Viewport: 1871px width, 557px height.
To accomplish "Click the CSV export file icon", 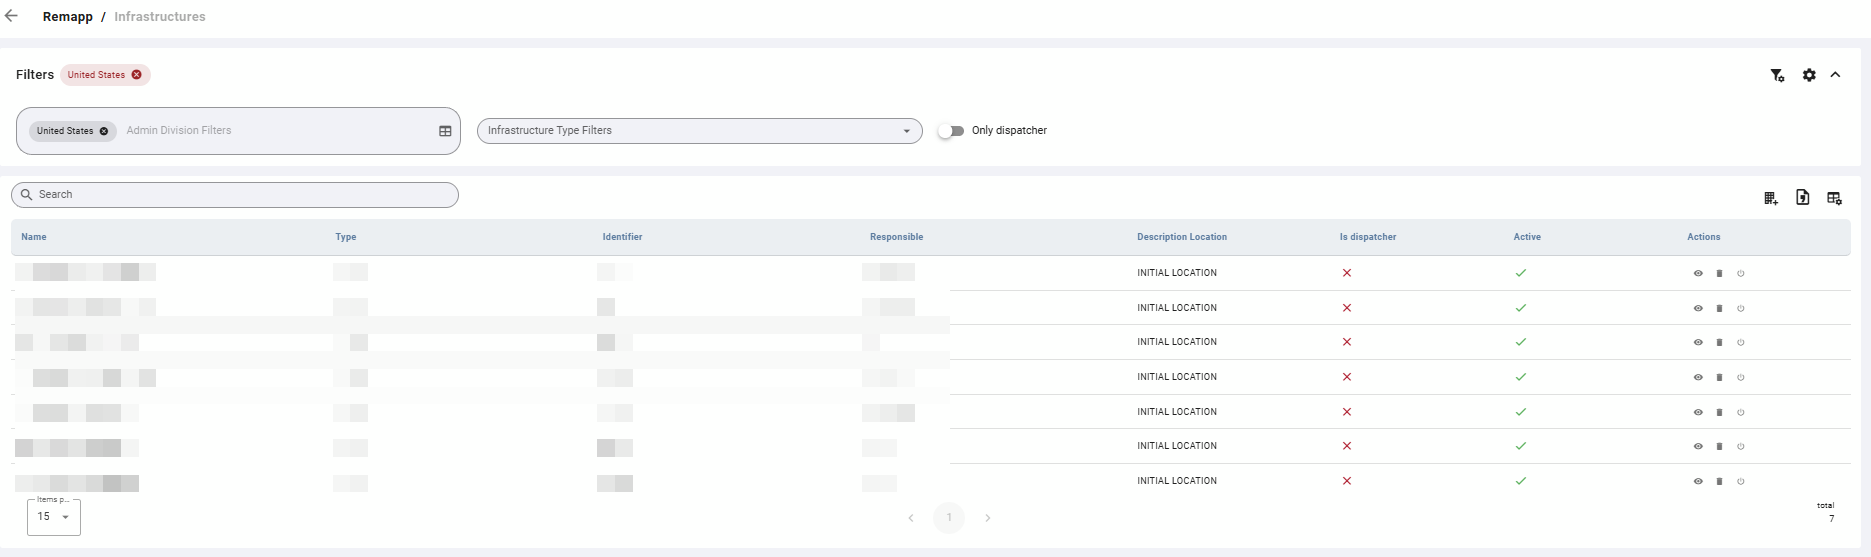I will [x=1802, y=198].
